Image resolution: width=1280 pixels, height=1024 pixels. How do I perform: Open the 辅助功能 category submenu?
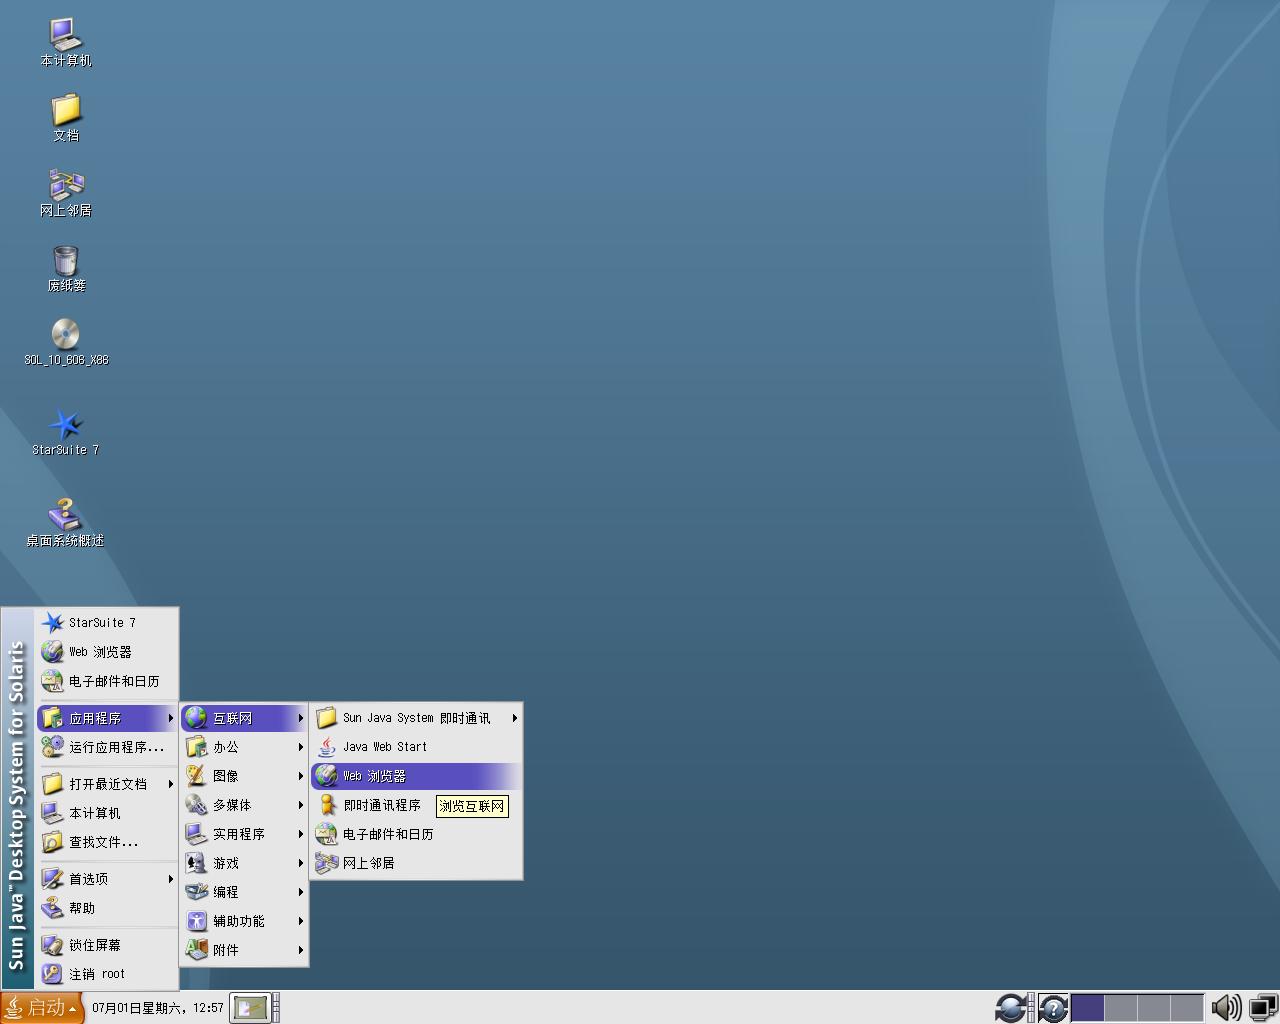(244, 921)
